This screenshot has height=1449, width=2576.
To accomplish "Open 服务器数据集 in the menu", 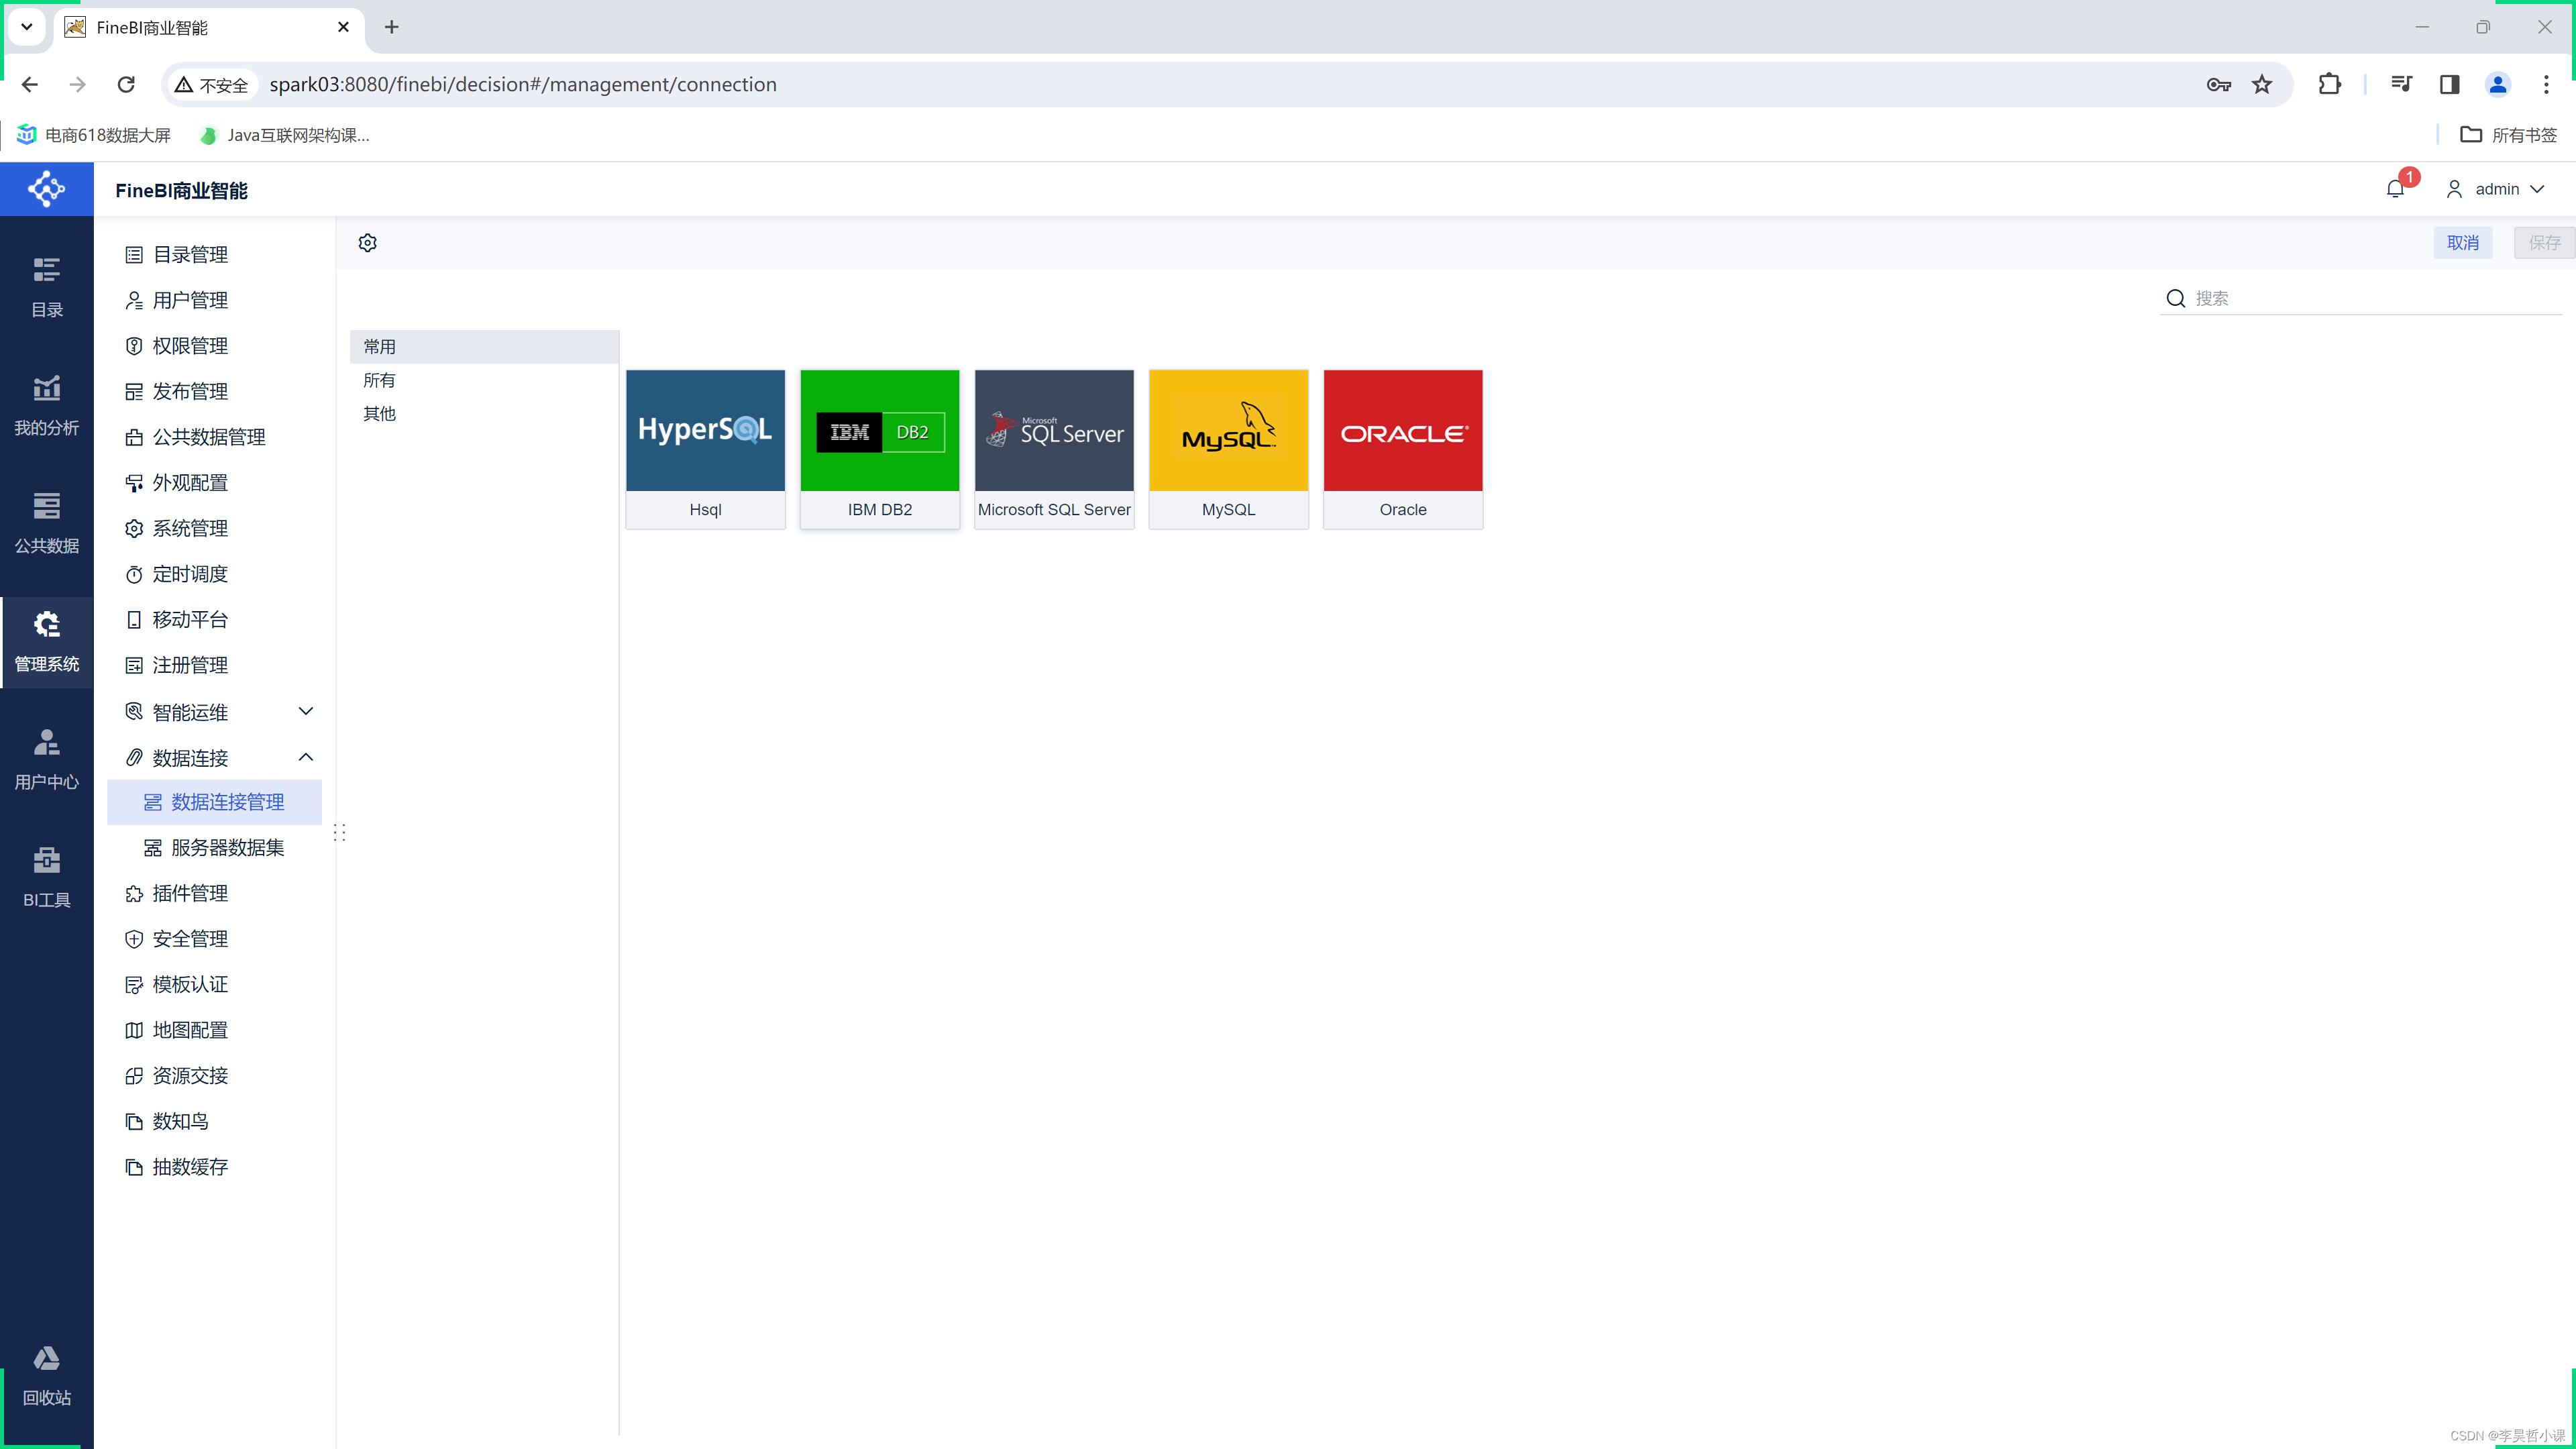I will pos(227,848).
